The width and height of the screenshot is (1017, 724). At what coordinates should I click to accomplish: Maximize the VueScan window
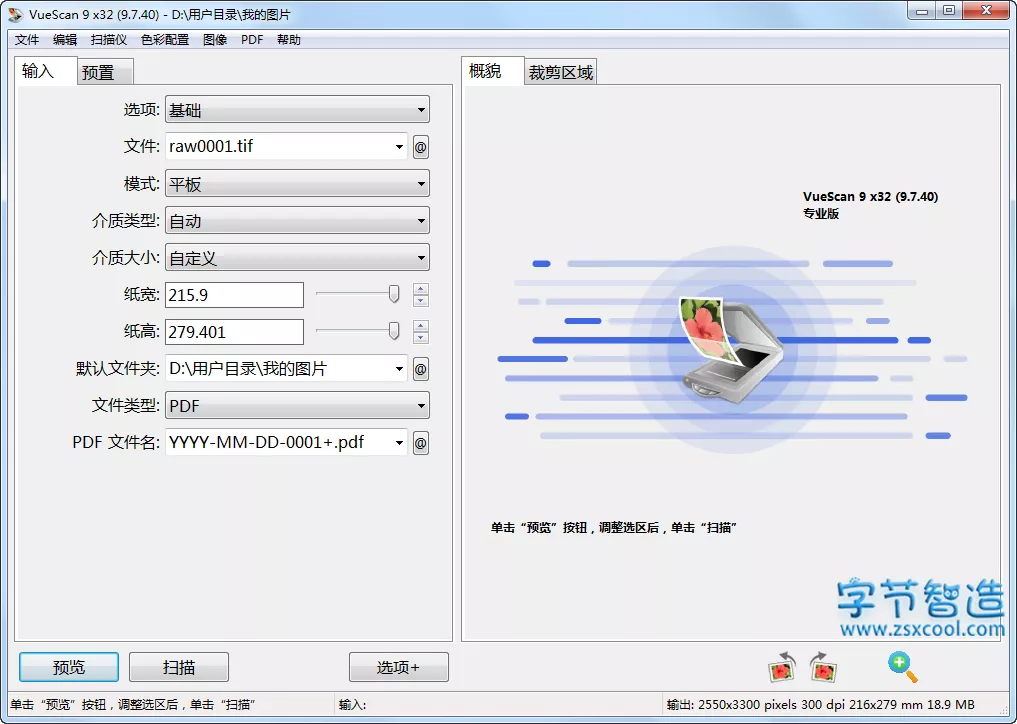click(x=949, y=11)
